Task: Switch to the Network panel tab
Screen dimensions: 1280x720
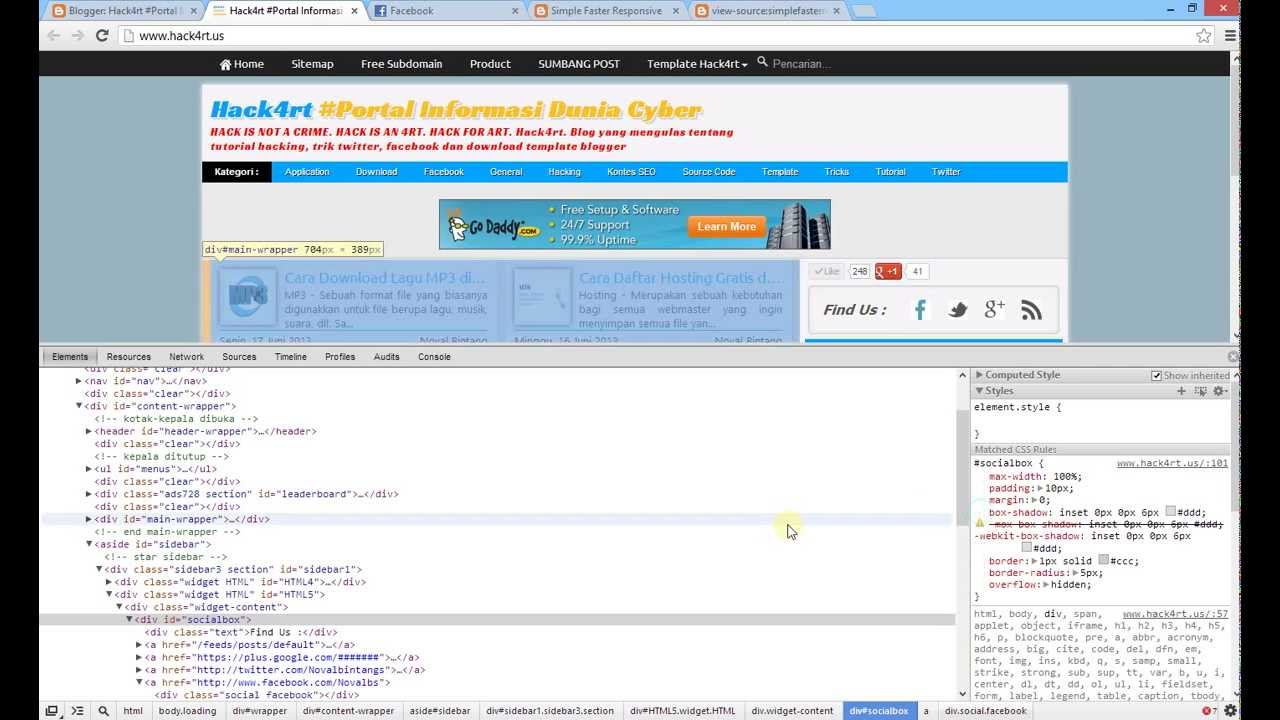Action: point(186,357)
